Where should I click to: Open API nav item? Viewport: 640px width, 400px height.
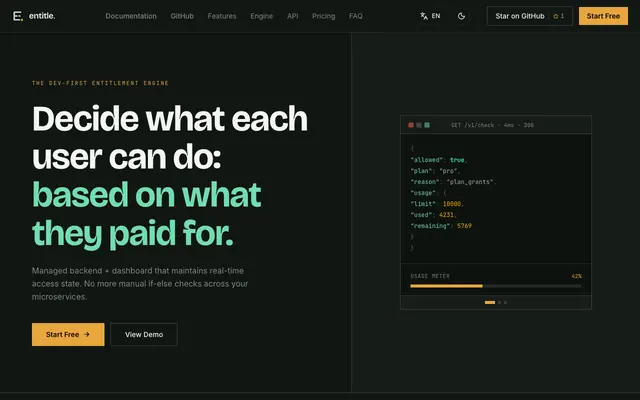(x=293, y=16)
